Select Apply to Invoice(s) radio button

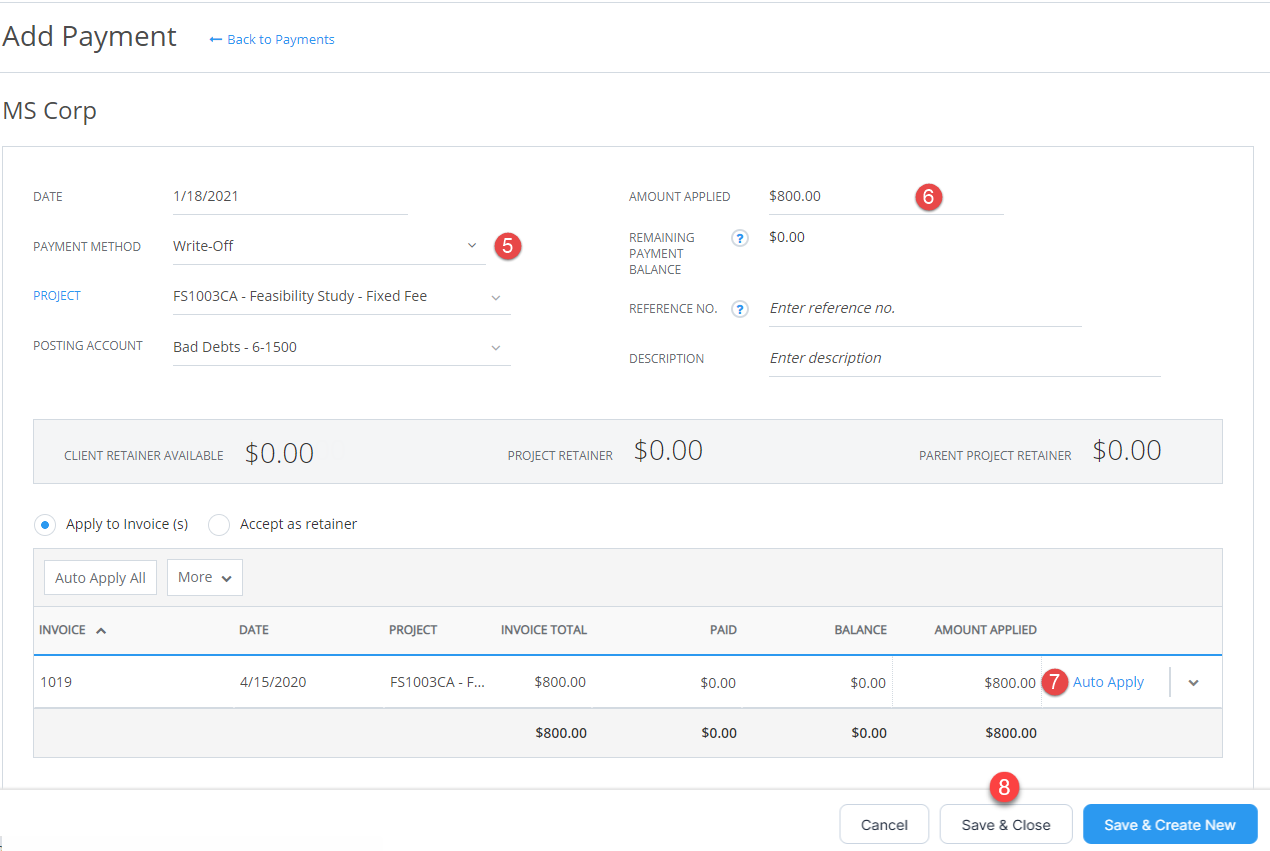point(45,525)
